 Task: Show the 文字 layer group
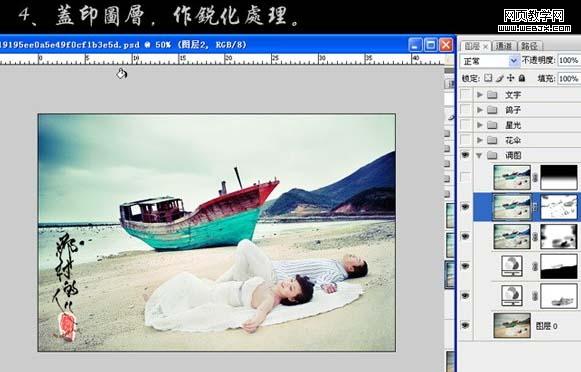click(465, 94)
